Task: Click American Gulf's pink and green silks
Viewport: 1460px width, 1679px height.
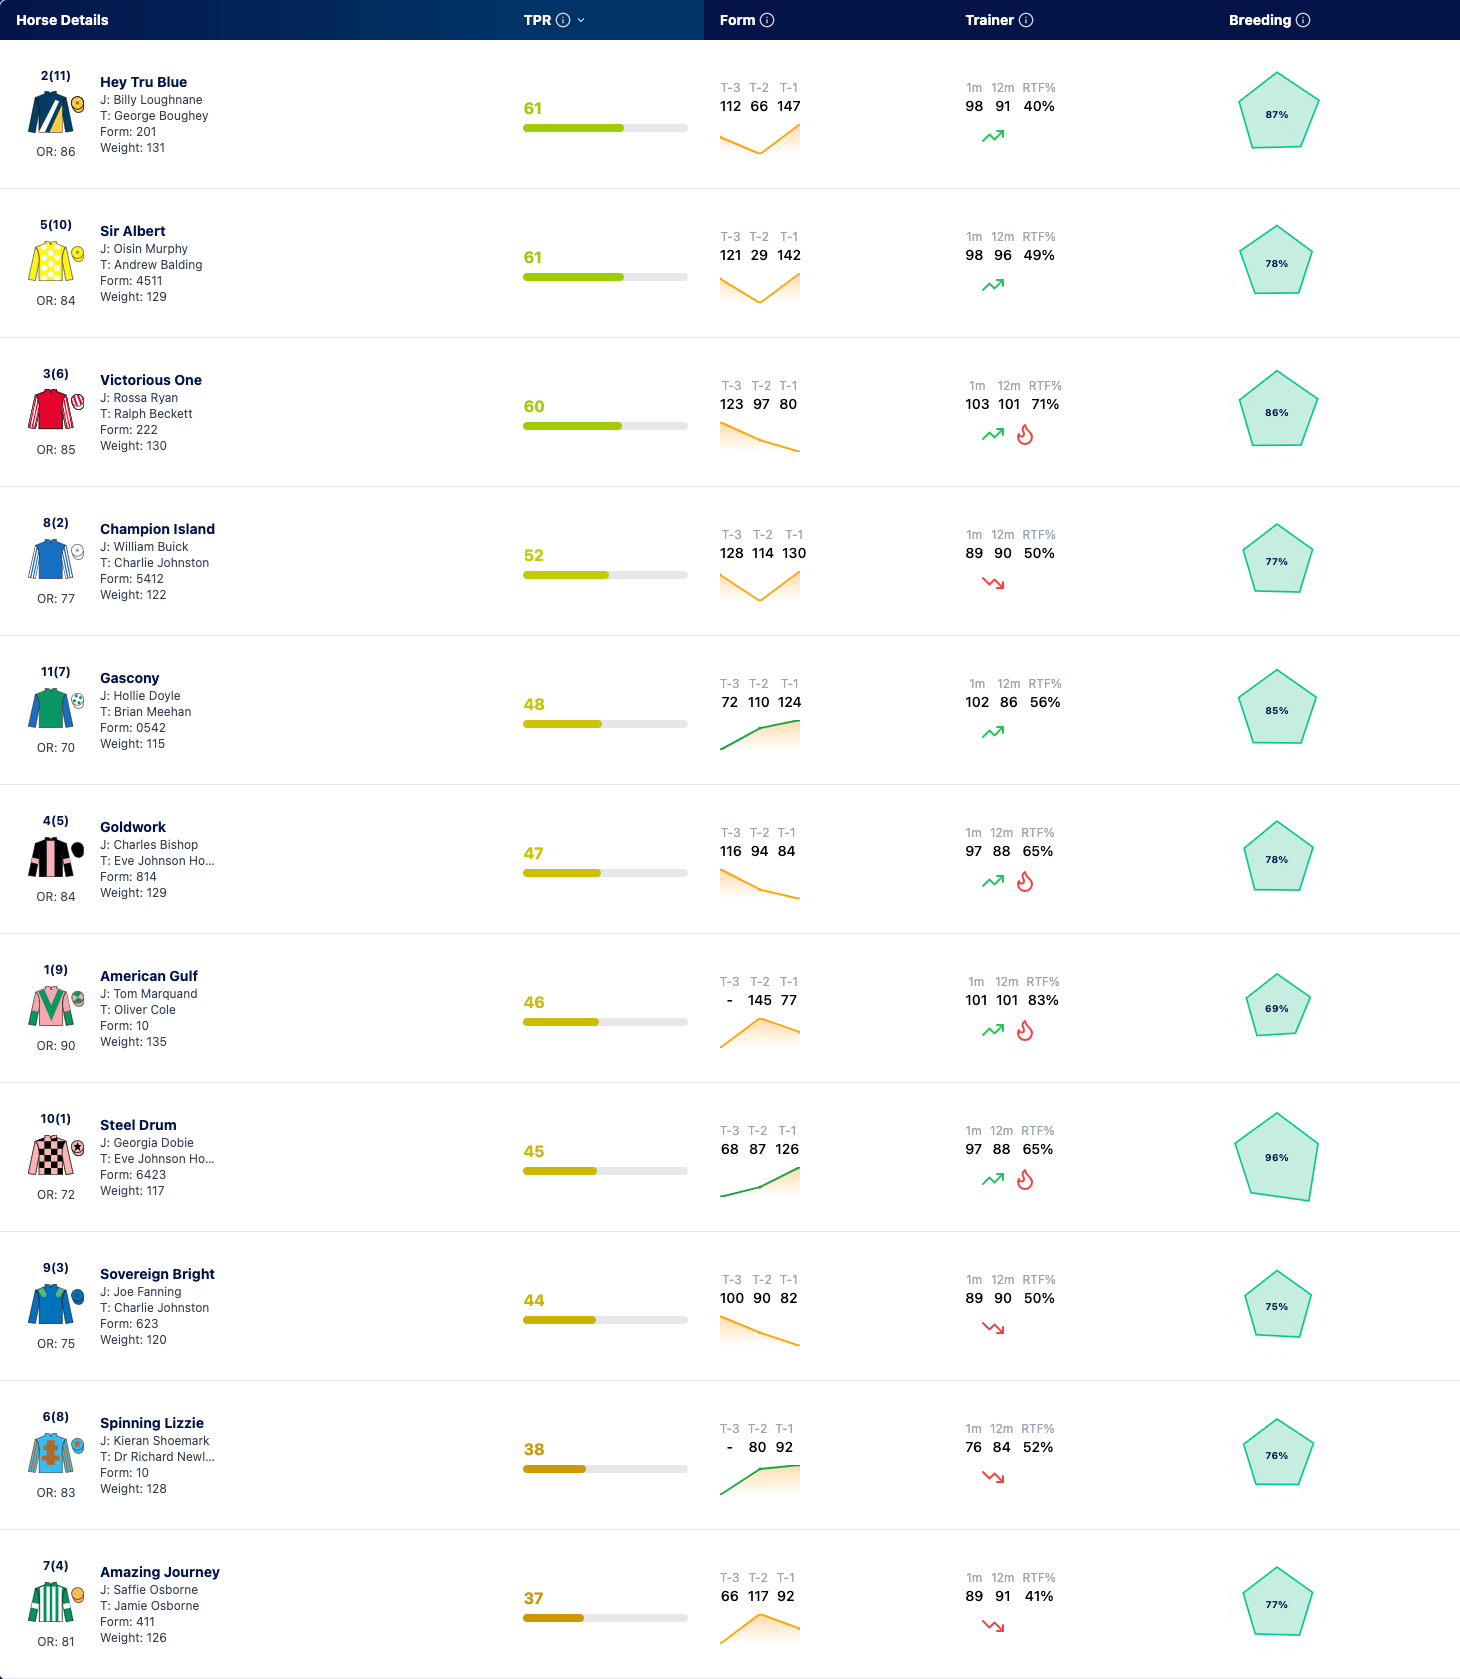Action: pyautogui.click(x=50, y=1006)
